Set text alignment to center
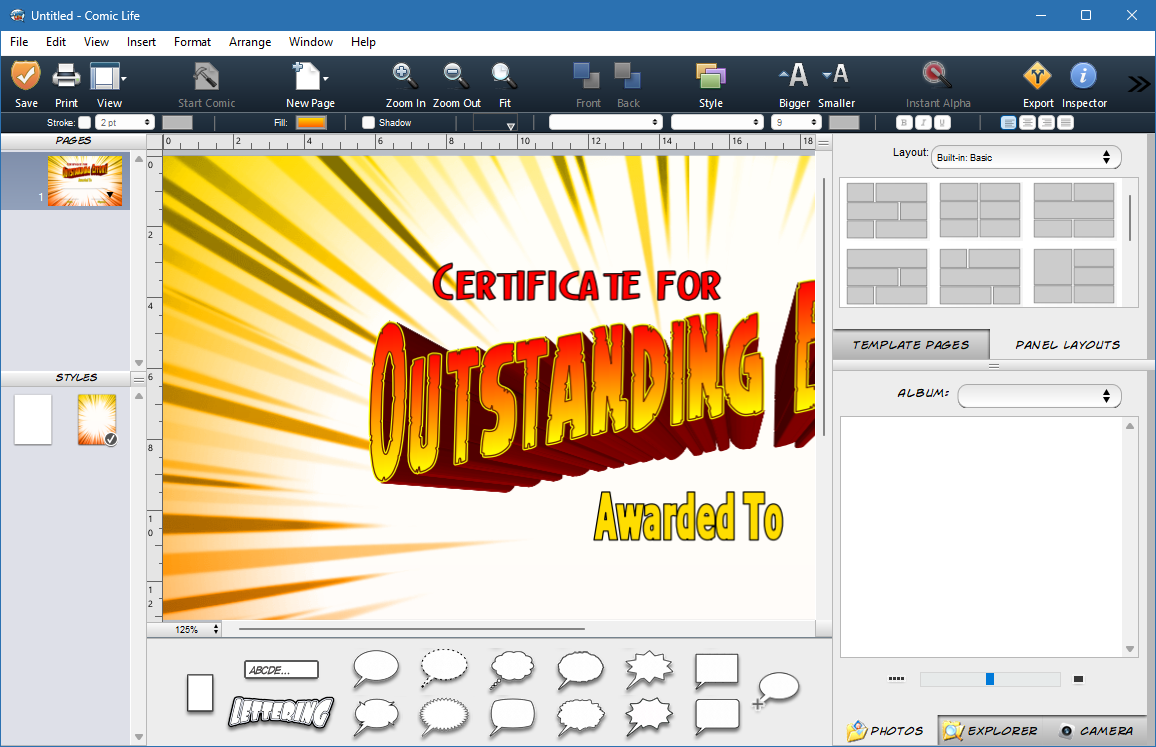 click(x=1028, y=122)
